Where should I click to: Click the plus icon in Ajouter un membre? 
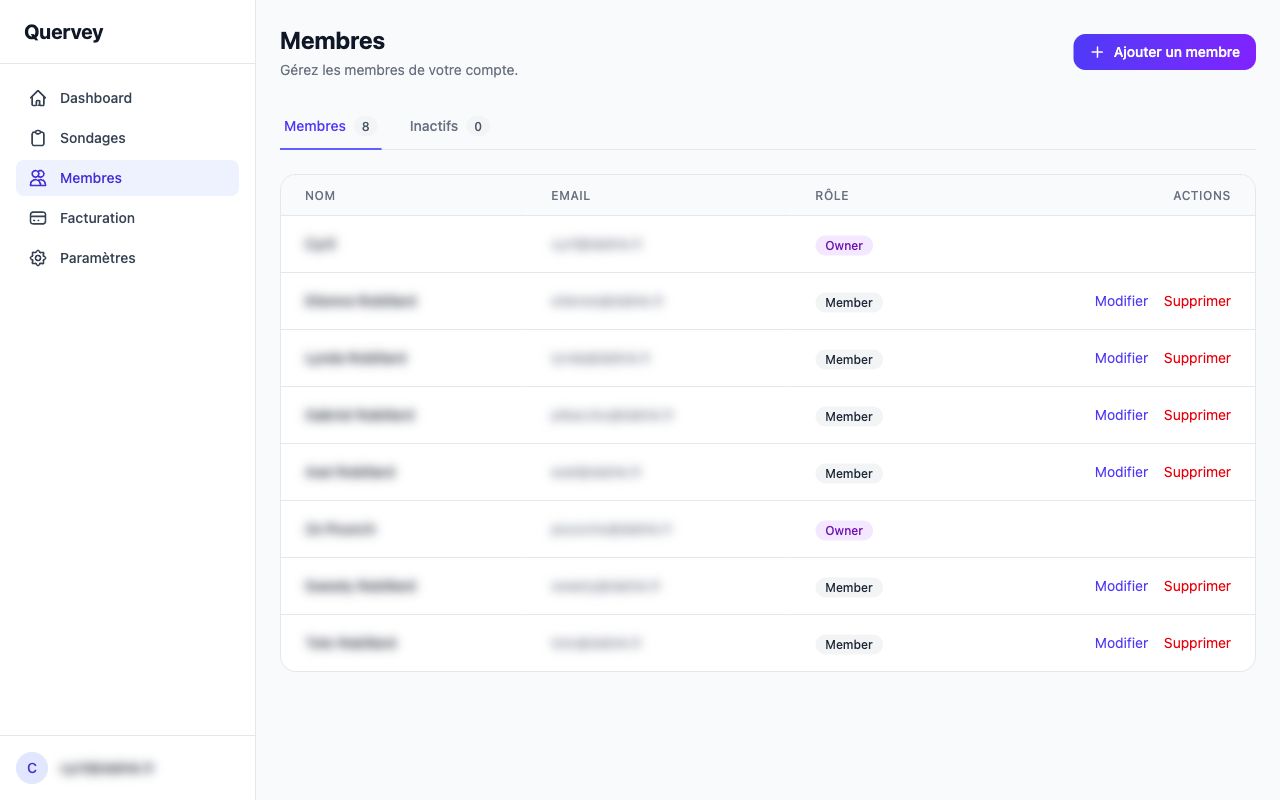tap(1097, 52)
